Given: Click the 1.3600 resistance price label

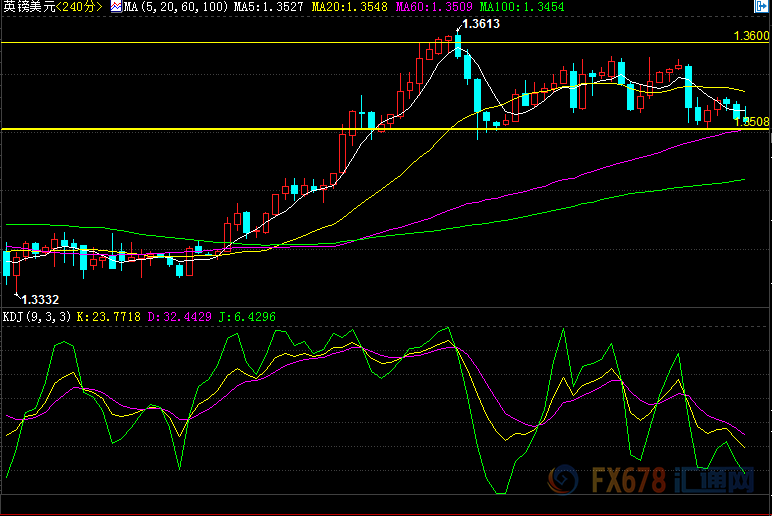Looking at the screenshot, I should click(x=751, y=36).
